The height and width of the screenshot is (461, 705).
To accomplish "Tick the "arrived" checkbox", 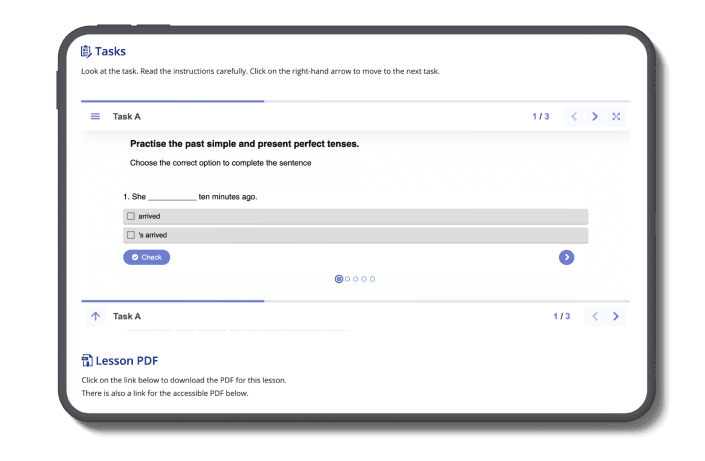I will tap(131, 216).
